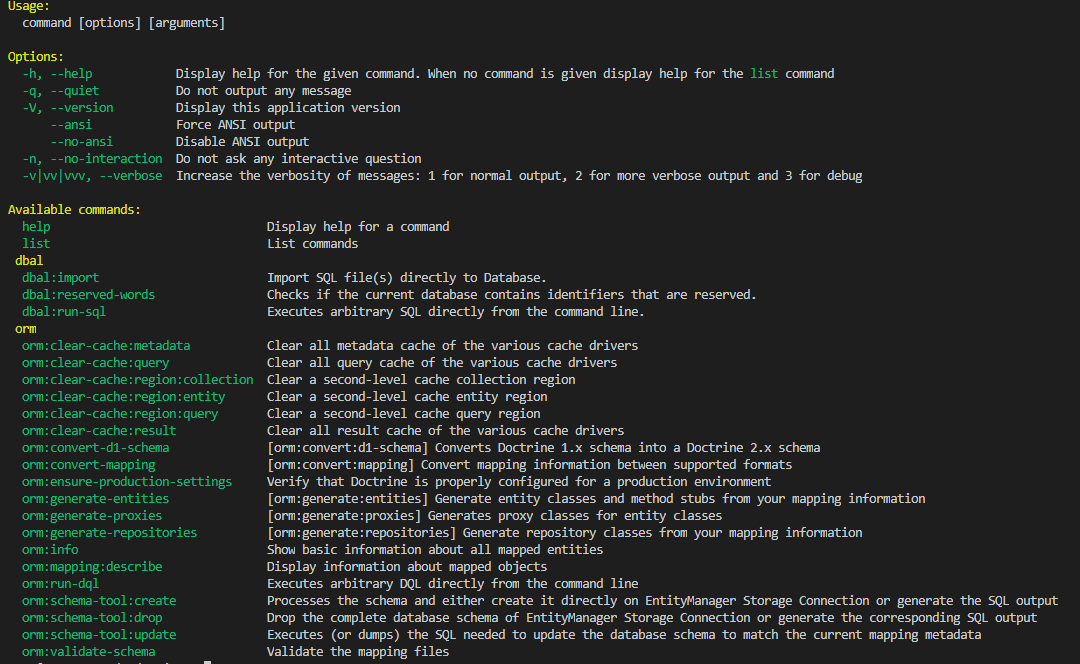The width and height of the screenshot is (1080, 664).
Task: Click the '[orm:generate:entities]' alias text
Action: pyautogui.click(x=347, y=499)
